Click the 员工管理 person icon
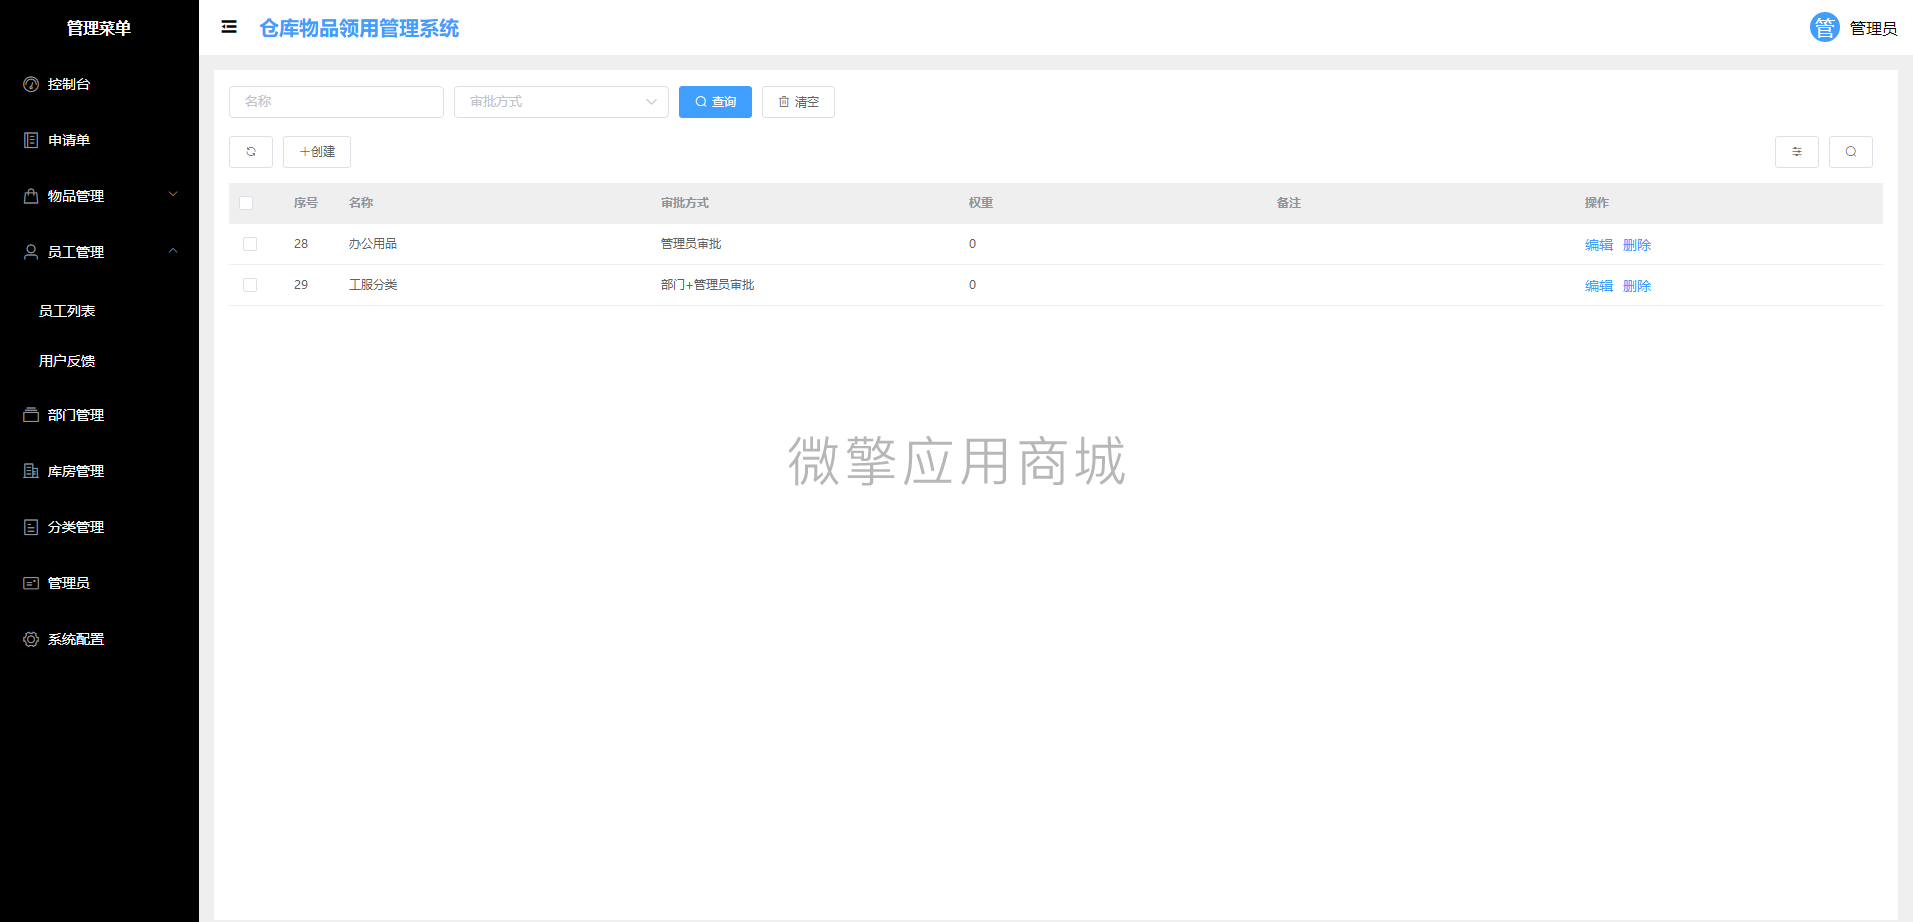Image resolution: width=1913 pixels, height=922 pixels. [31, 252]
